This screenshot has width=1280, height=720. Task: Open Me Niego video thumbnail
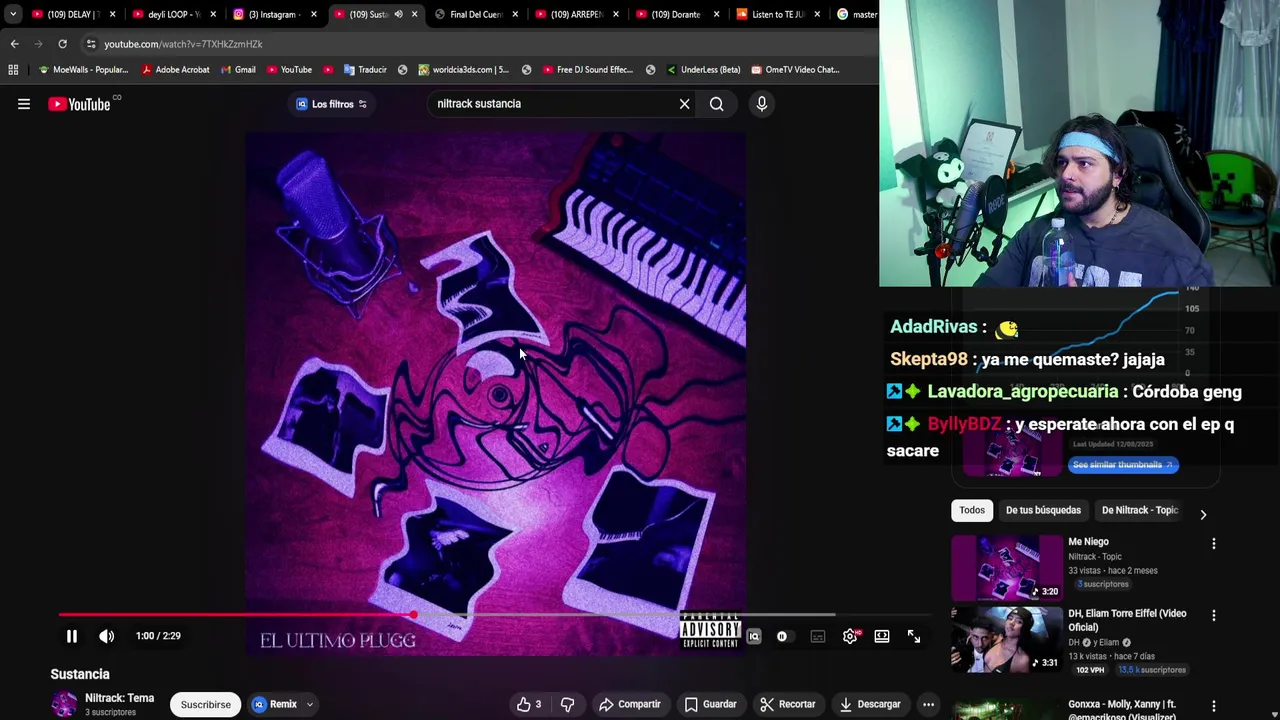pos(1007,567)
